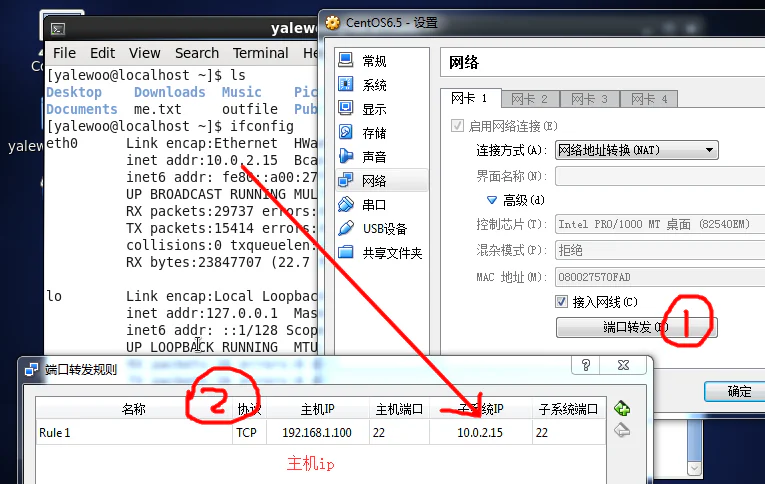The image size is (765, 484).
Task: Click the 端口转发 port forwarding button
Action: 636,327
